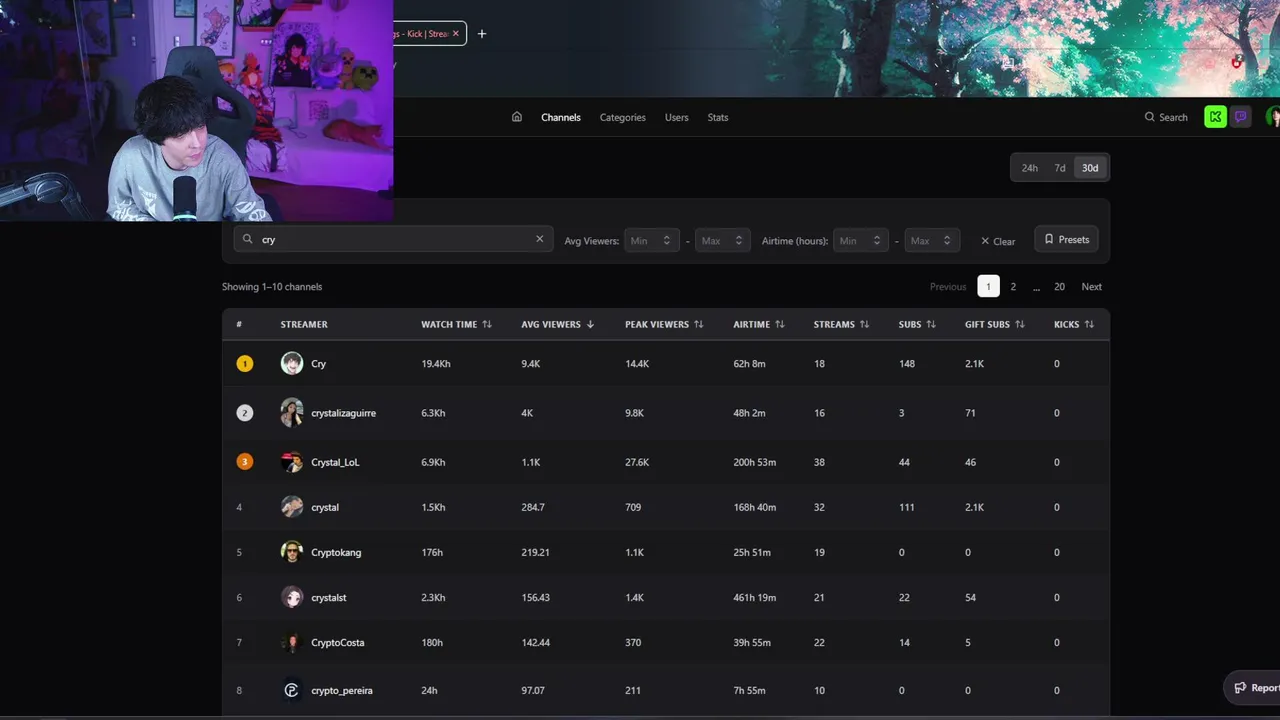Open the Cry streamer name link
1280x720 pixels.
pyautogui.click(x=318, y=364)
